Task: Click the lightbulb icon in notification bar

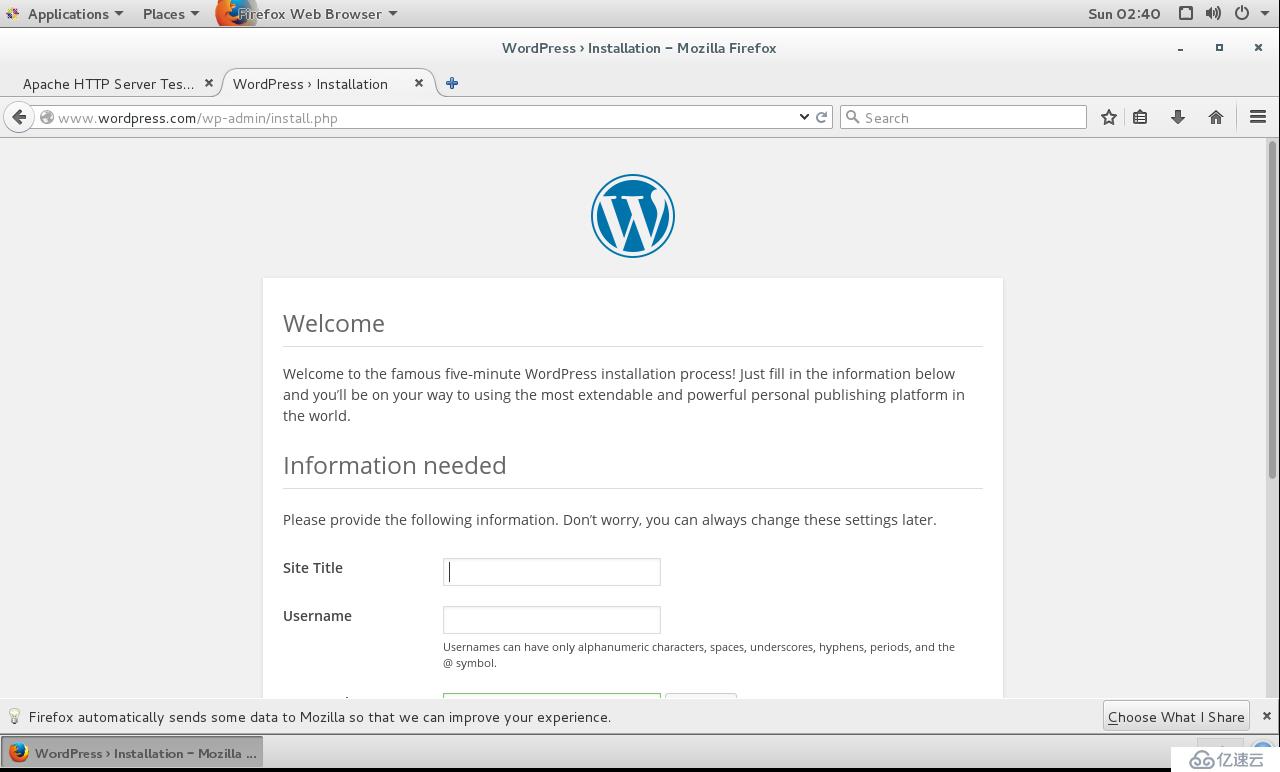Action: (14, 716)
